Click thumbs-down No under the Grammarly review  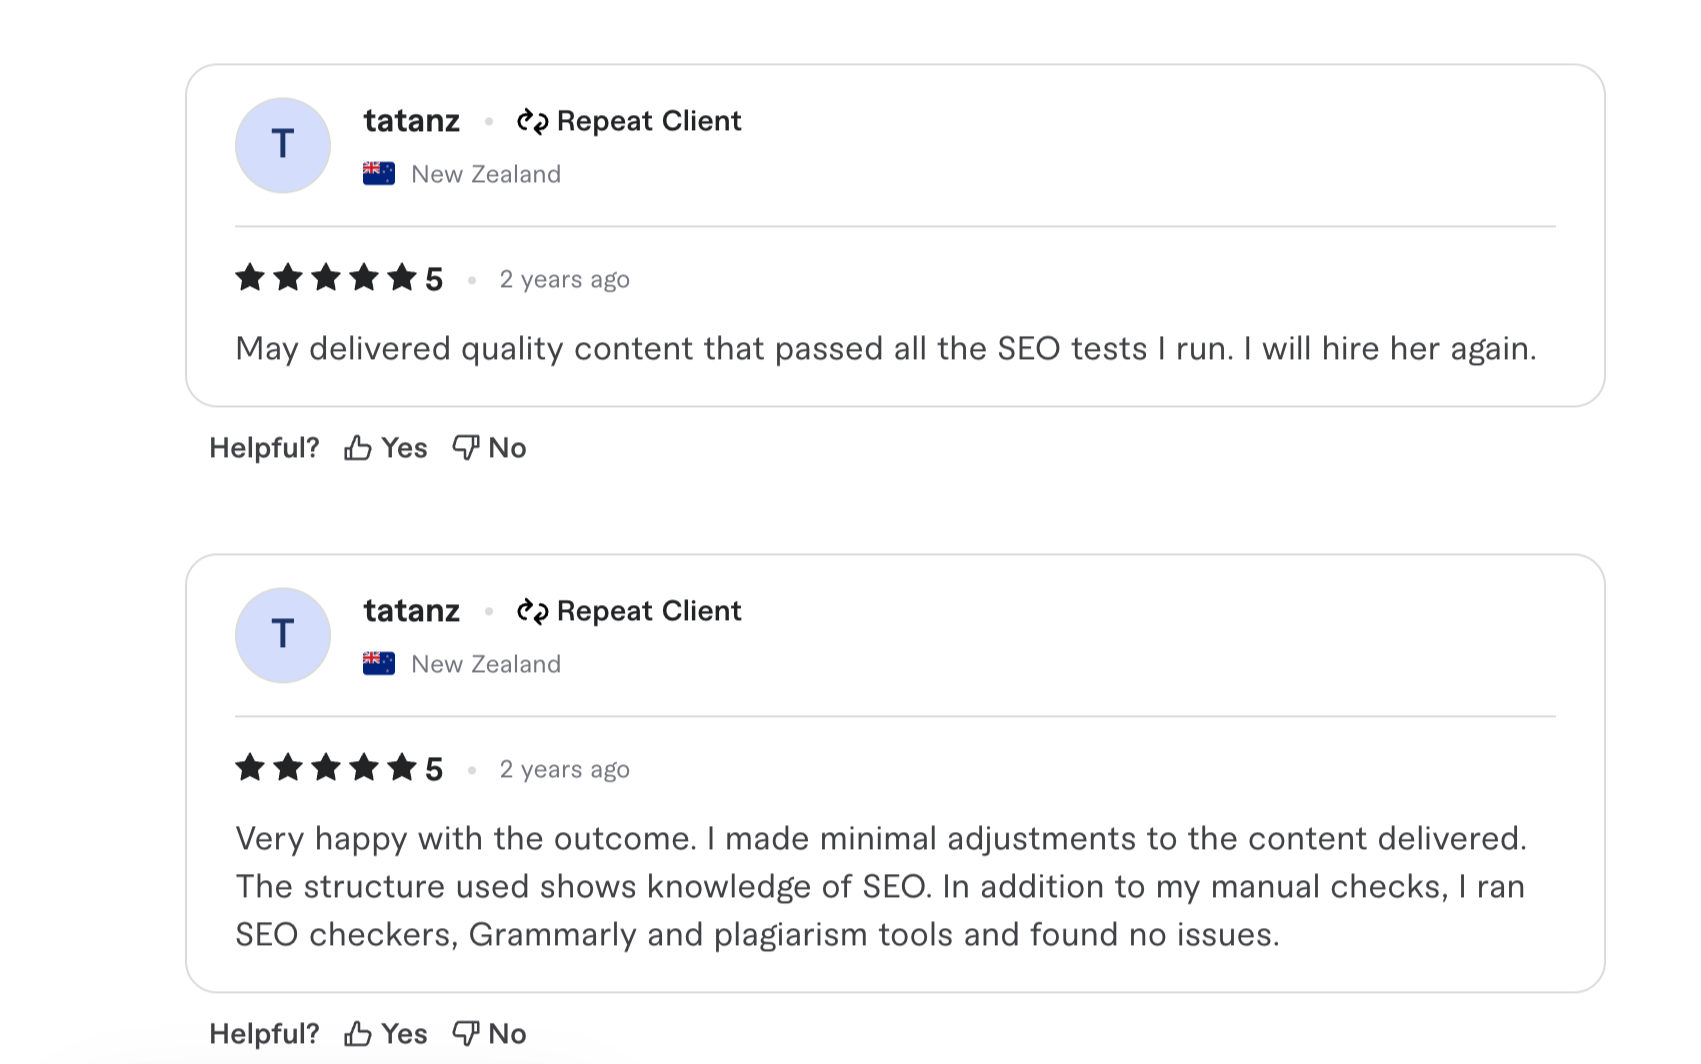(x=489, y=1034)
